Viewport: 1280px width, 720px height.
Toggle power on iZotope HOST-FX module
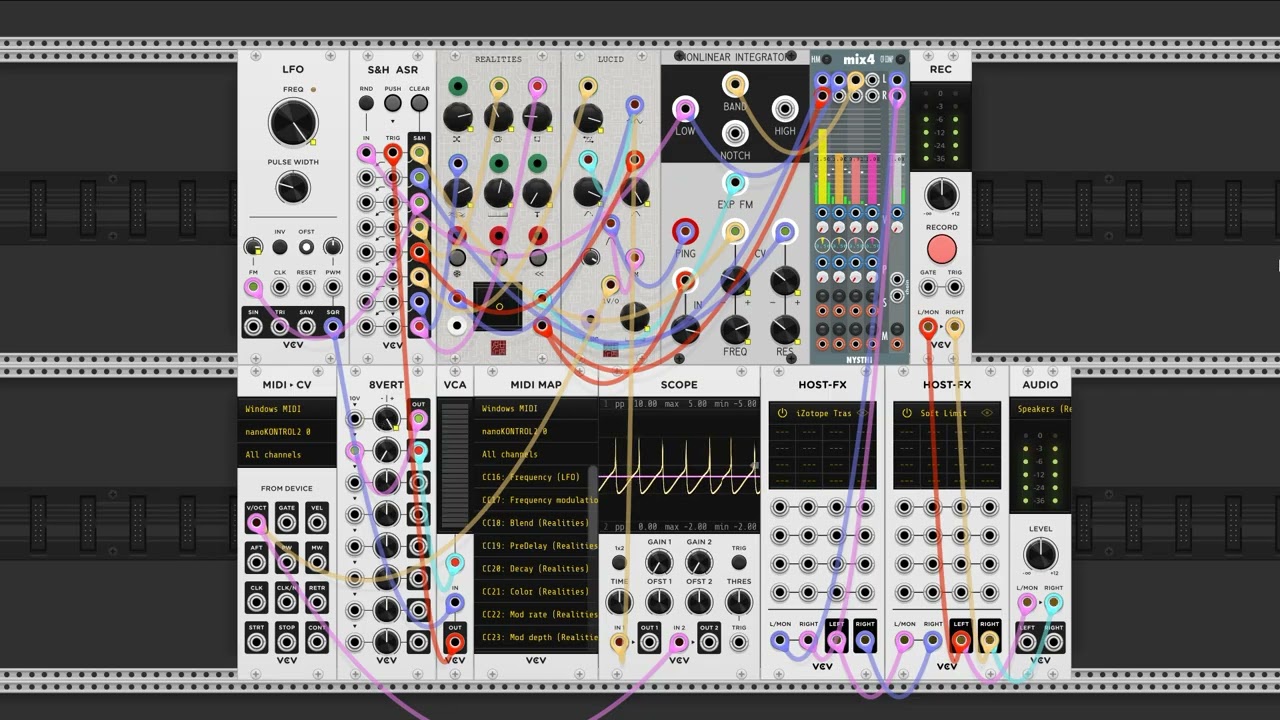782,413
